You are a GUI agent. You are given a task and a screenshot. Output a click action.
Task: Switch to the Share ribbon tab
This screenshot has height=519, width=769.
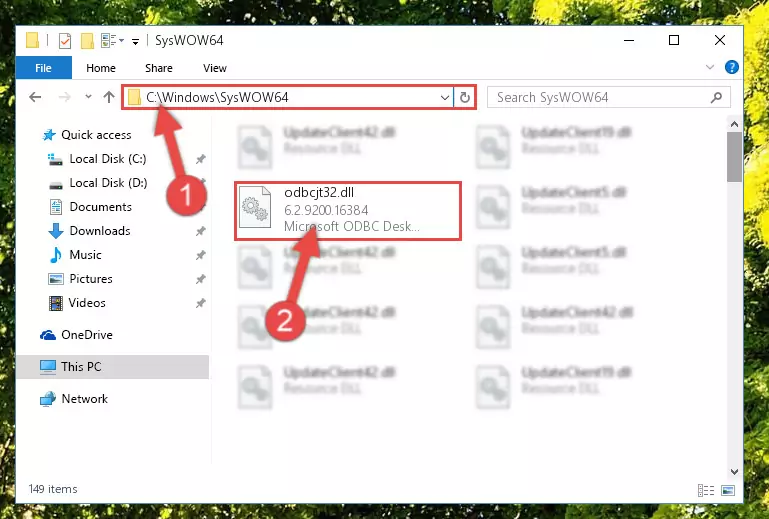click(x=158, y=68)
